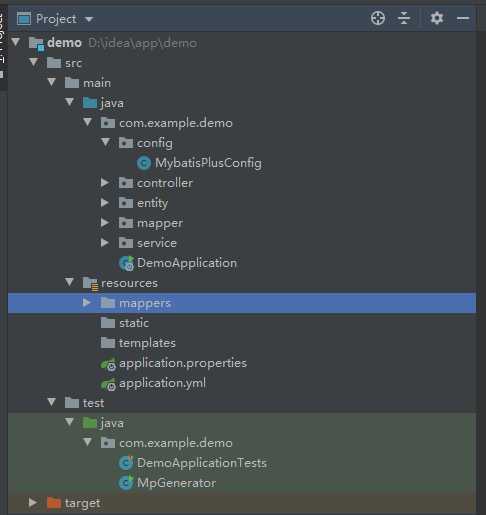Collapse the main folder arrow
The height and width of the screenshot is (515, 486).
[52, 82]
